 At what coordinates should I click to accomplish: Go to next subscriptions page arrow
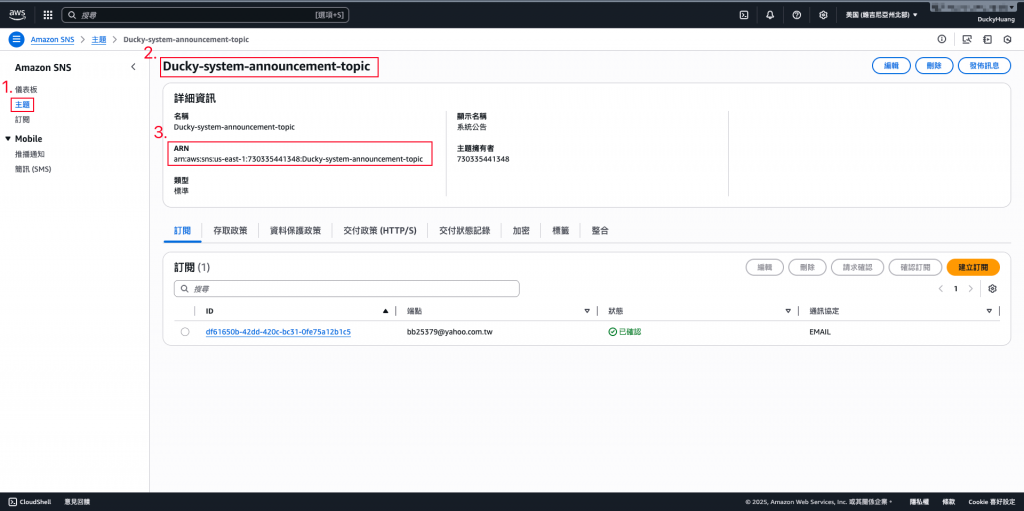click(970, 288)
